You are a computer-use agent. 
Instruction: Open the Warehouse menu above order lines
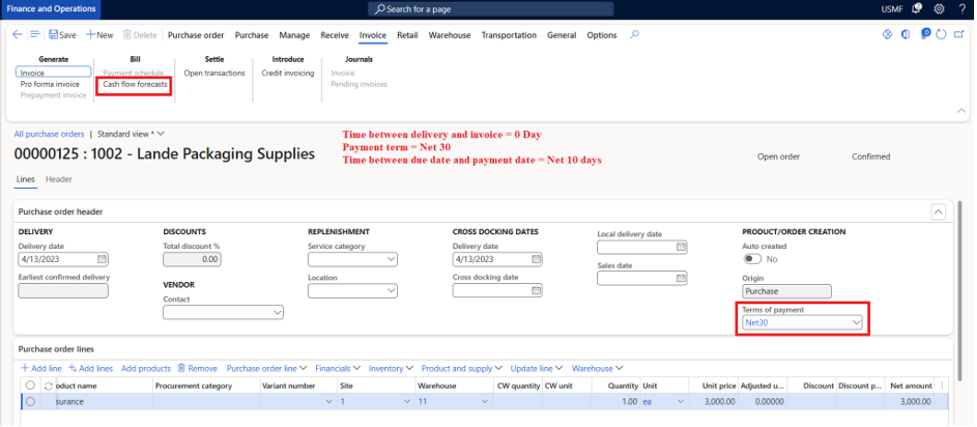click(x=598, y=368)
